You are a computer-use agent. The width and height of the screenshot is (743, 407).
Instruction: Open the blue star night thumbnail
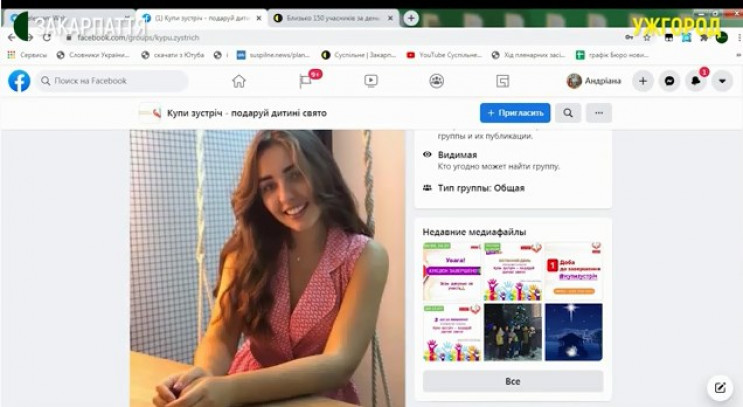click(573, 332)
